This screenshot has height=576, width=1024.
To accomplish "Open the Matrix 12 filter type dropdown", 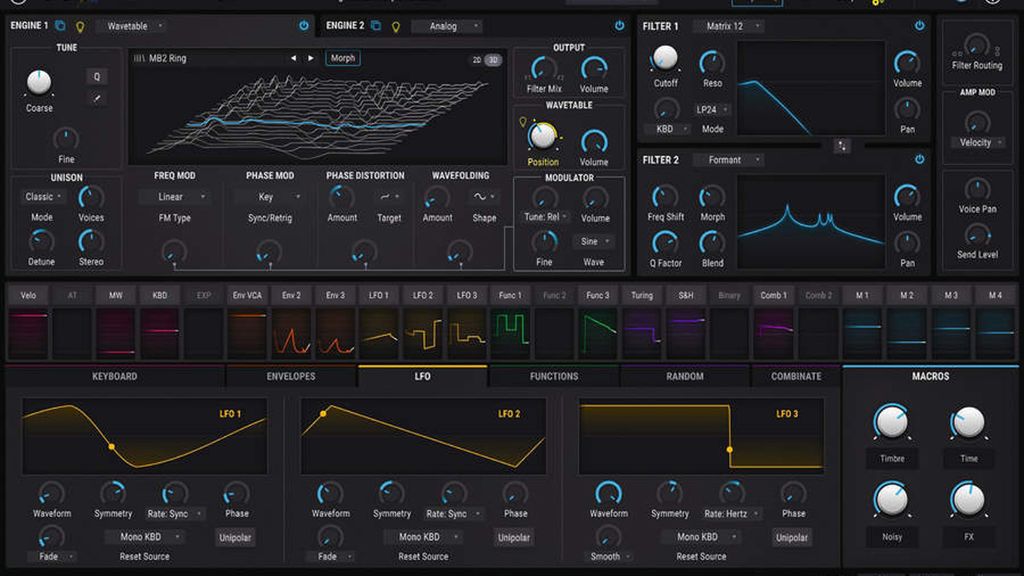I will (729, 26).
